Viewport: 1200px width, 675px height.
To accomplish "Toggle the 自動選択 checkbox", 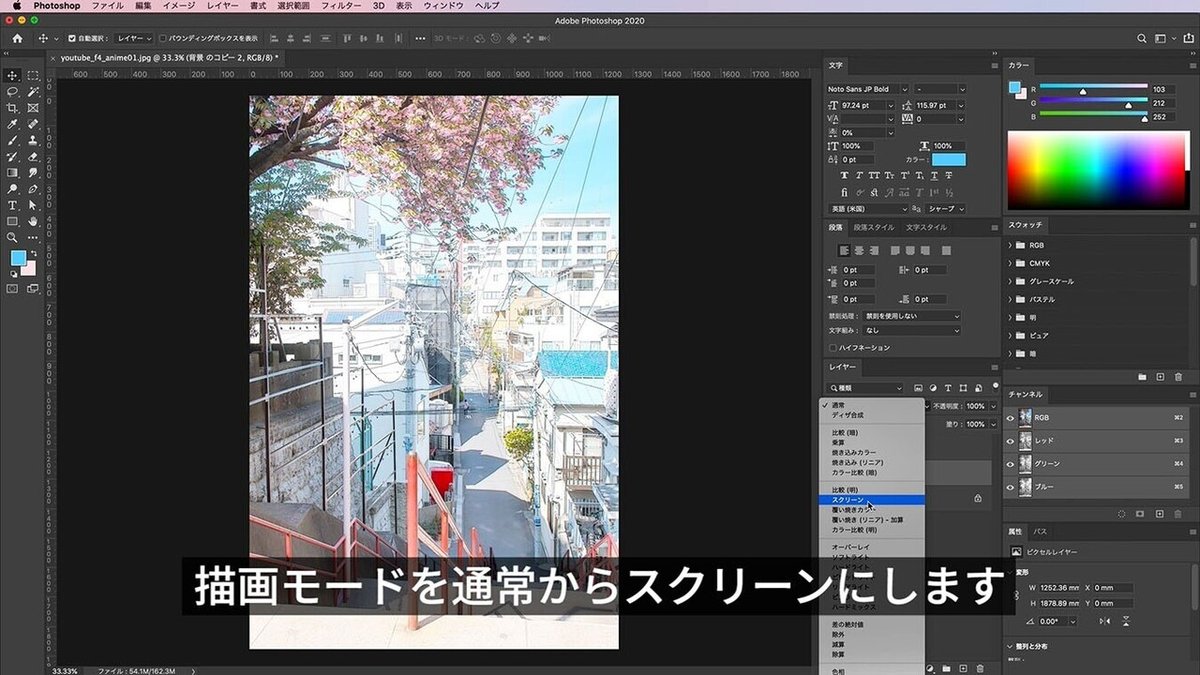I will [72, 38].
